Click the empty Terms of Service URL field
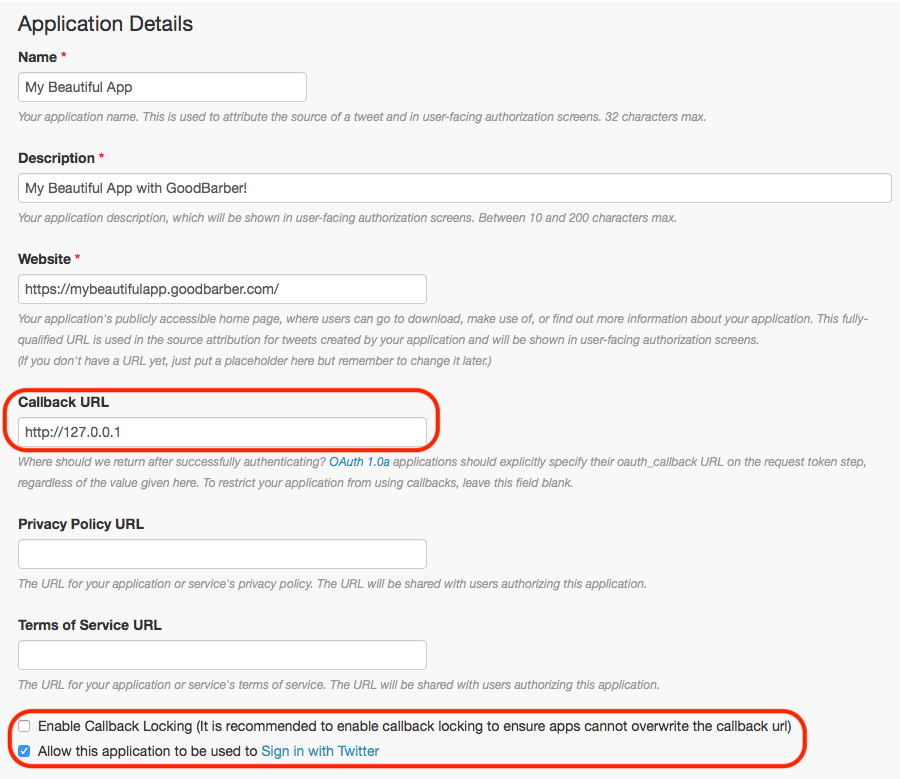Screen dimensions: 900x779 point(222,655)
